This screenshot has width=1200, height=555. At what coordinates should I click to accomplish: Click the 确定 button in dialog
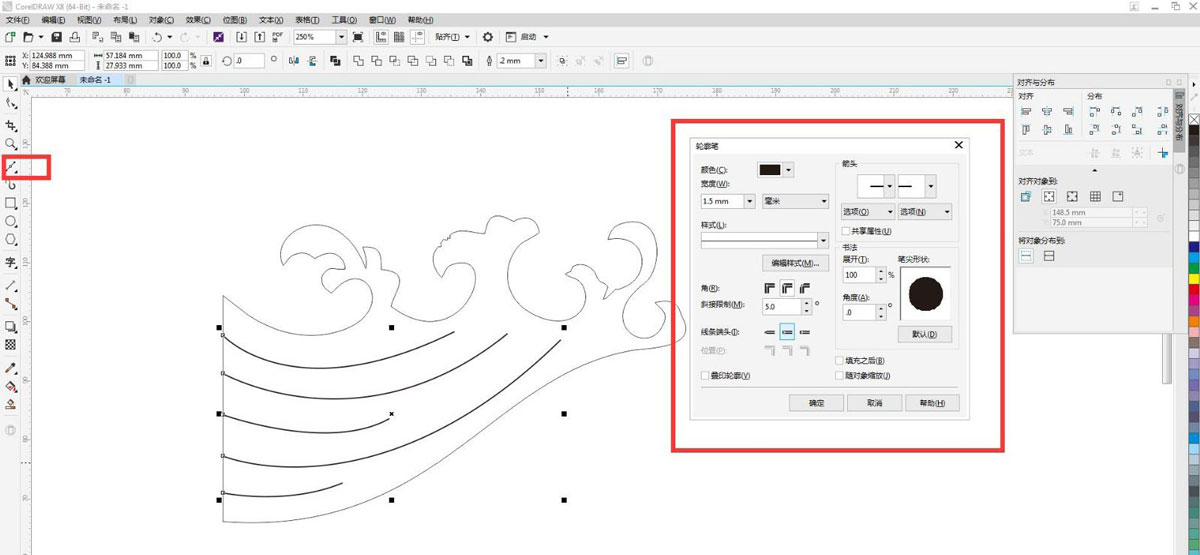(x=815, y=403)
